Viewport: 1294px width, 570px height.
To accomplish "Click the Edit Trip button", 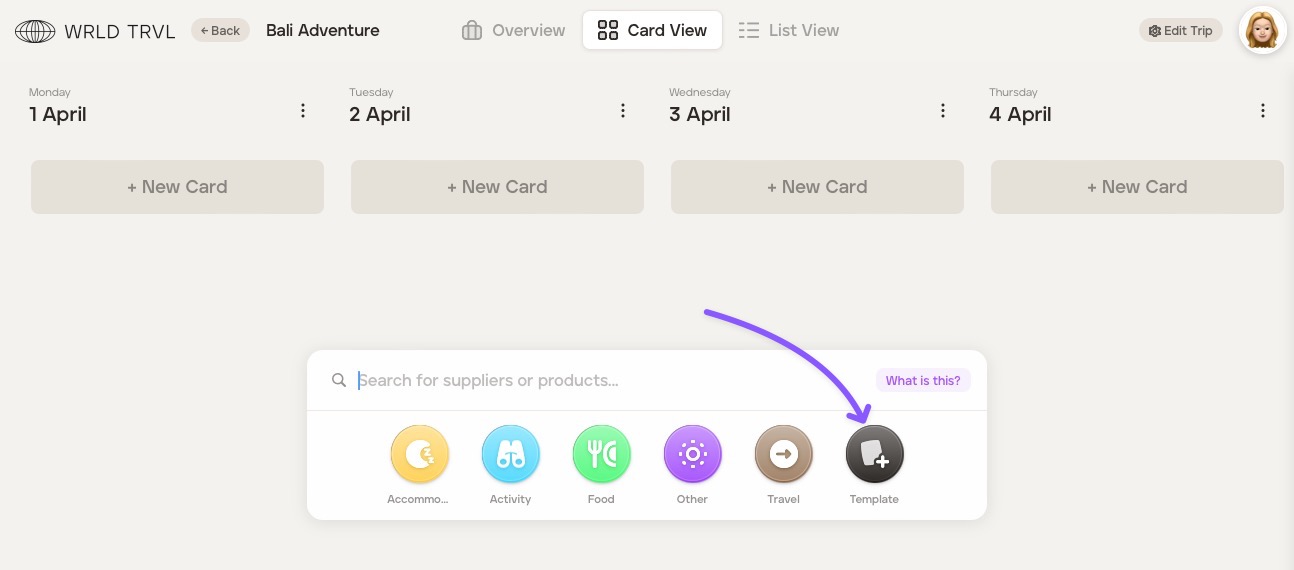I will pos(1181,31).
